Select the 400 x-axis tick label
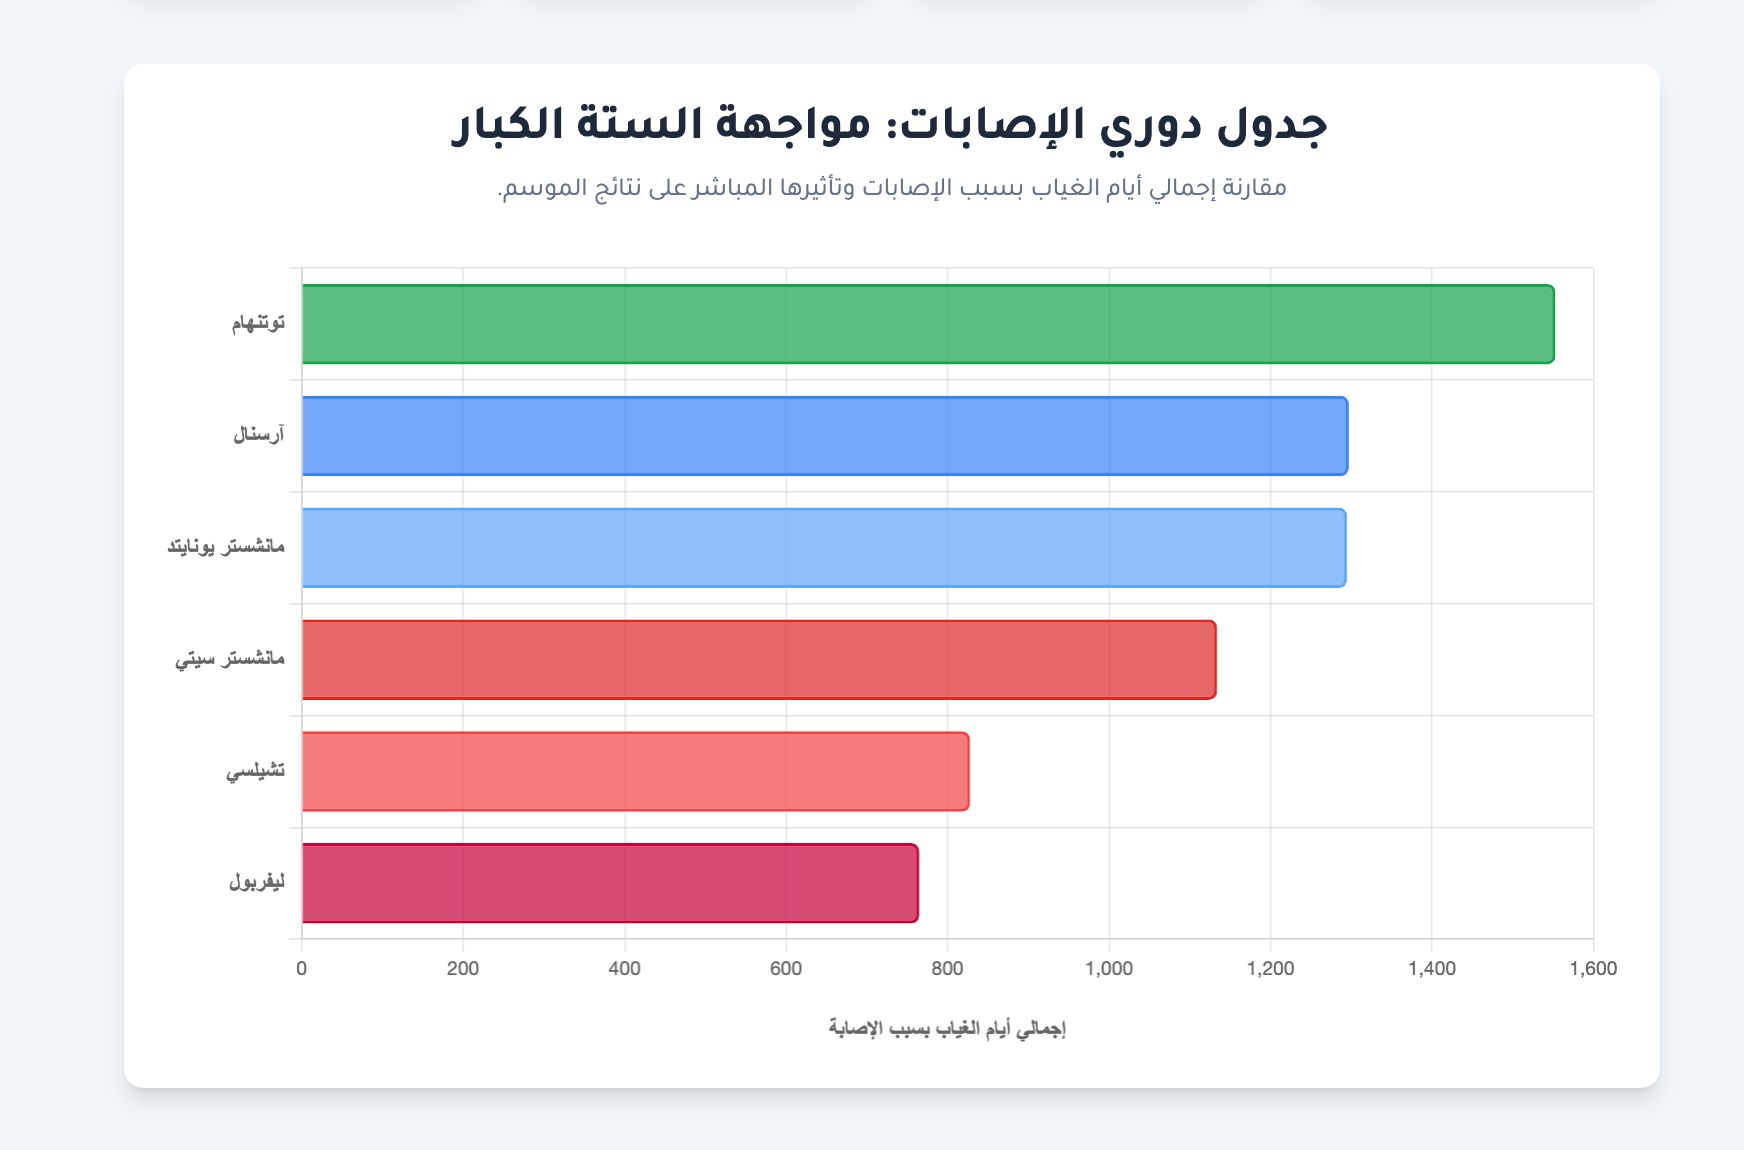This screenshot has width=1744, height=1150. pos(625,968)
